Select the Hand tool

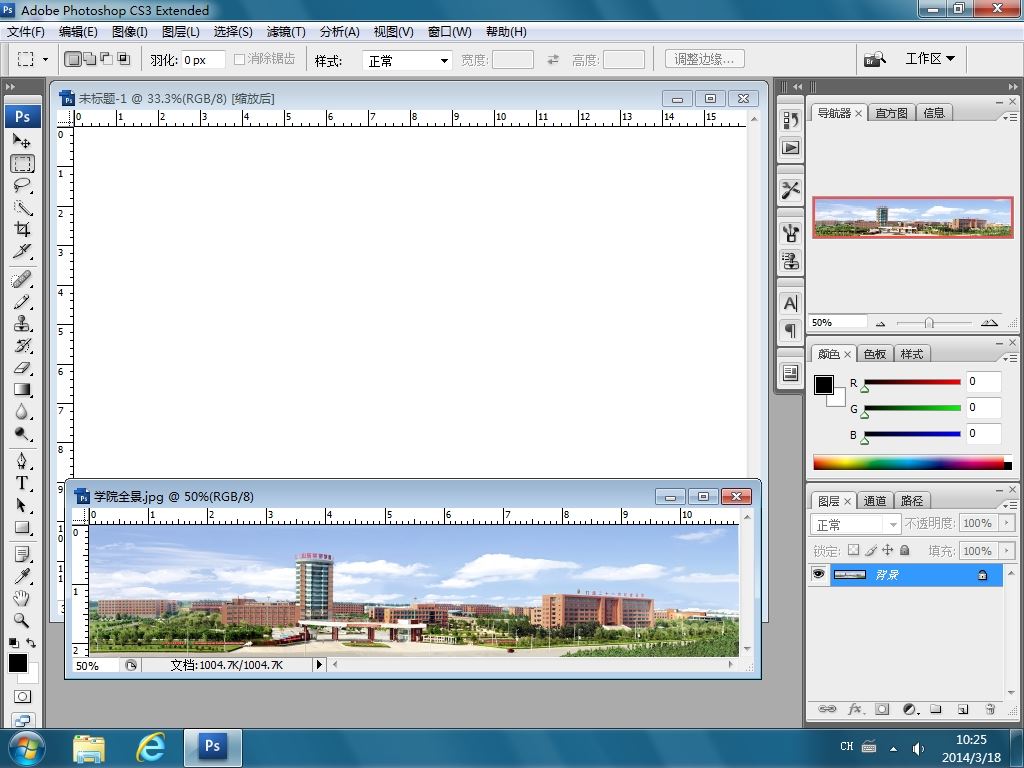[22, 598]
